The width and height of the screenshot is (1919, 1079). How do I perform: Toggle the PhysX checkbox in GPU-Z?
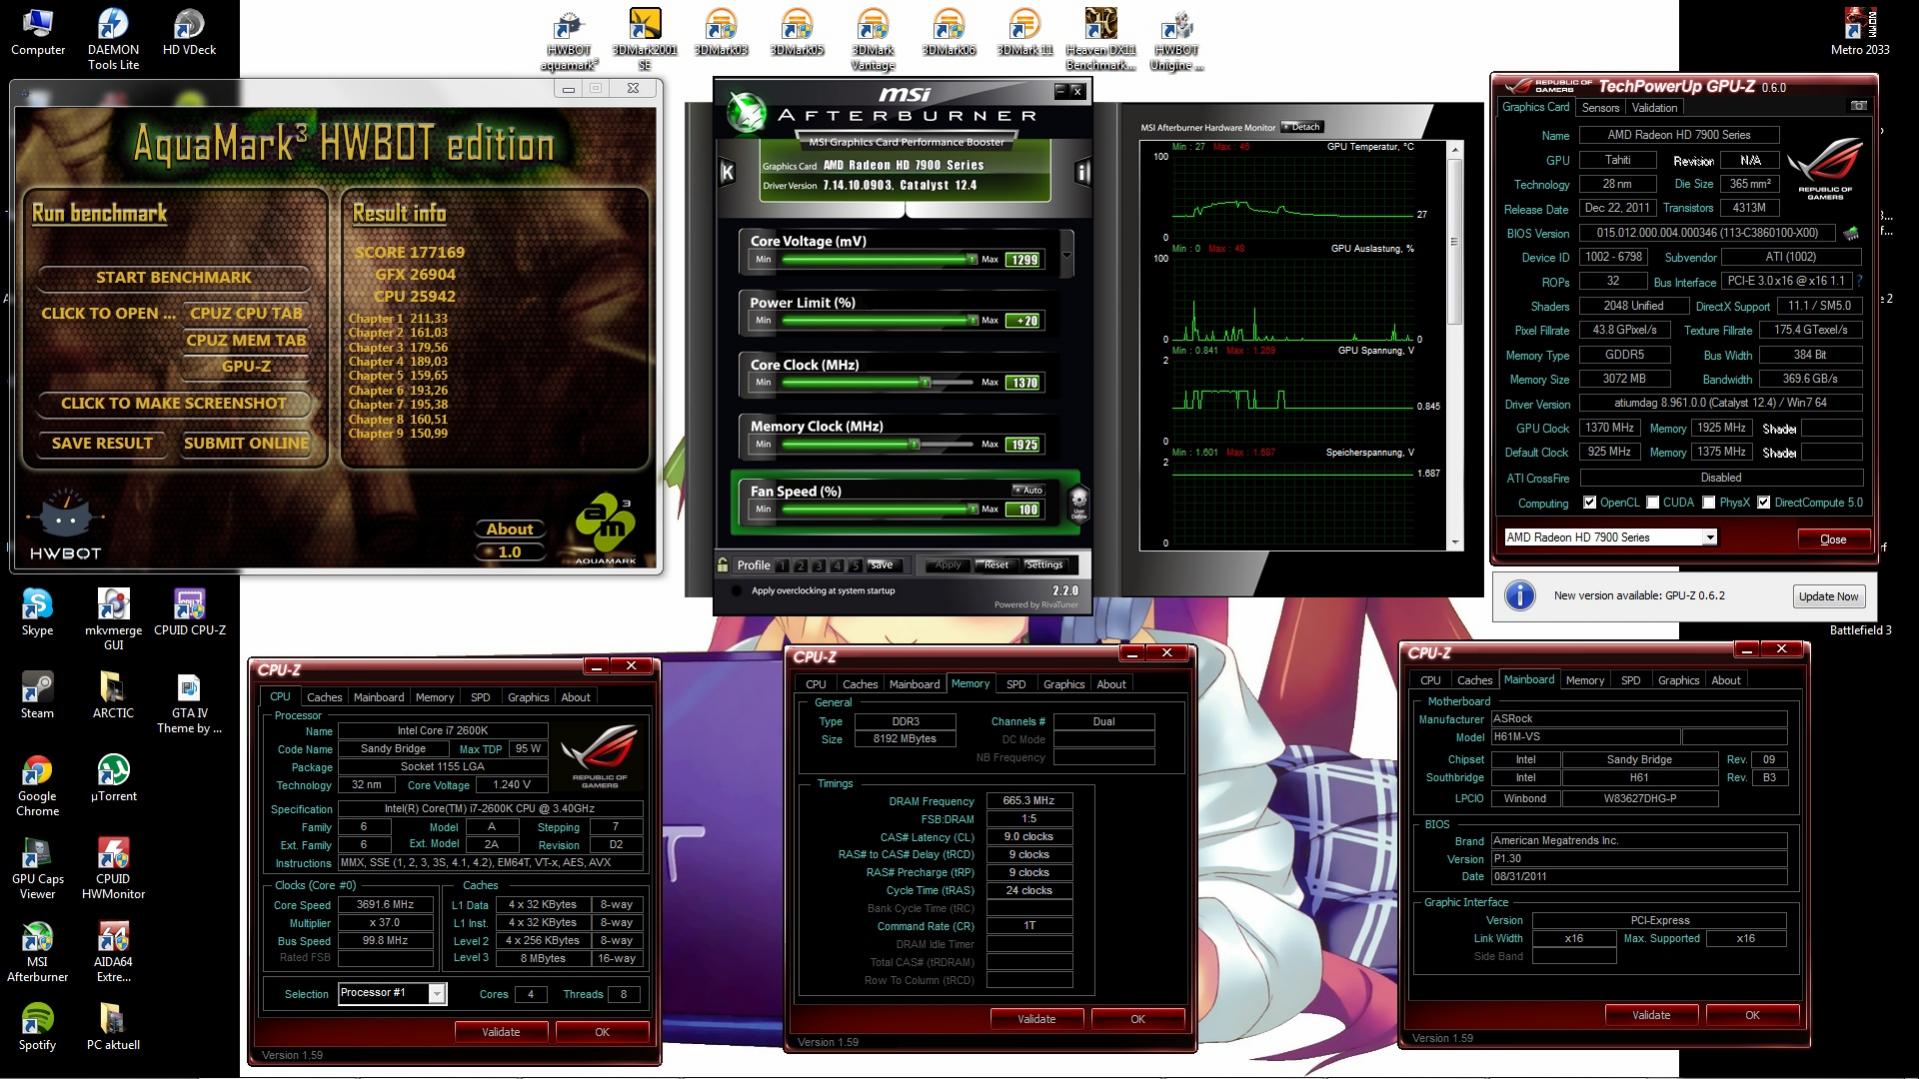pyautogui.click(x=1708, y=503)
